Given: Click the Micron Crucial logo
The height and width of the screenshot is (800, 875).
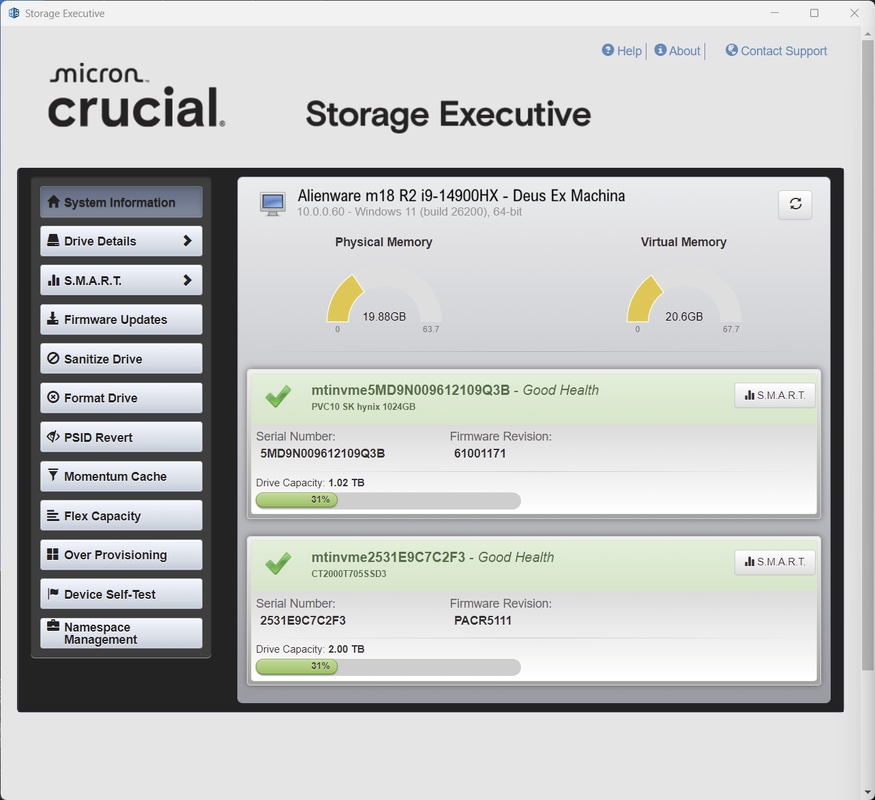Looking at the screenshot, I should pos(137,96).
